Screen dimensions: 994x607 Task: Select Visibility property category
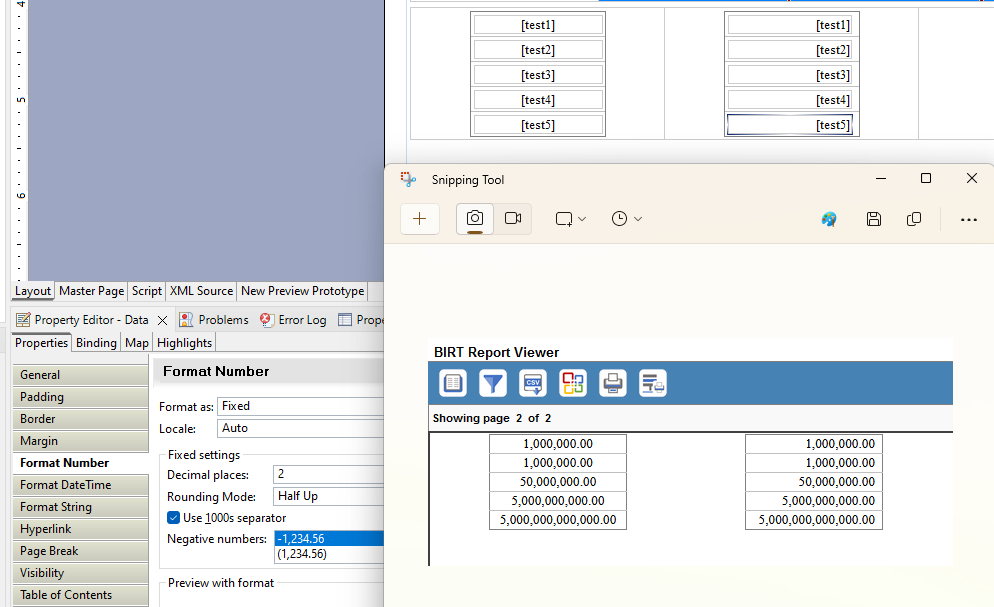point(81,573)
